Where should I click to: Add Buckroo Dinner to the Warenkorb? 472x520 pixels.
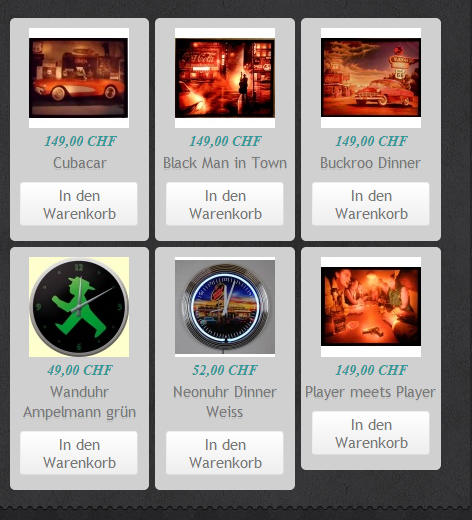(371, 204)
